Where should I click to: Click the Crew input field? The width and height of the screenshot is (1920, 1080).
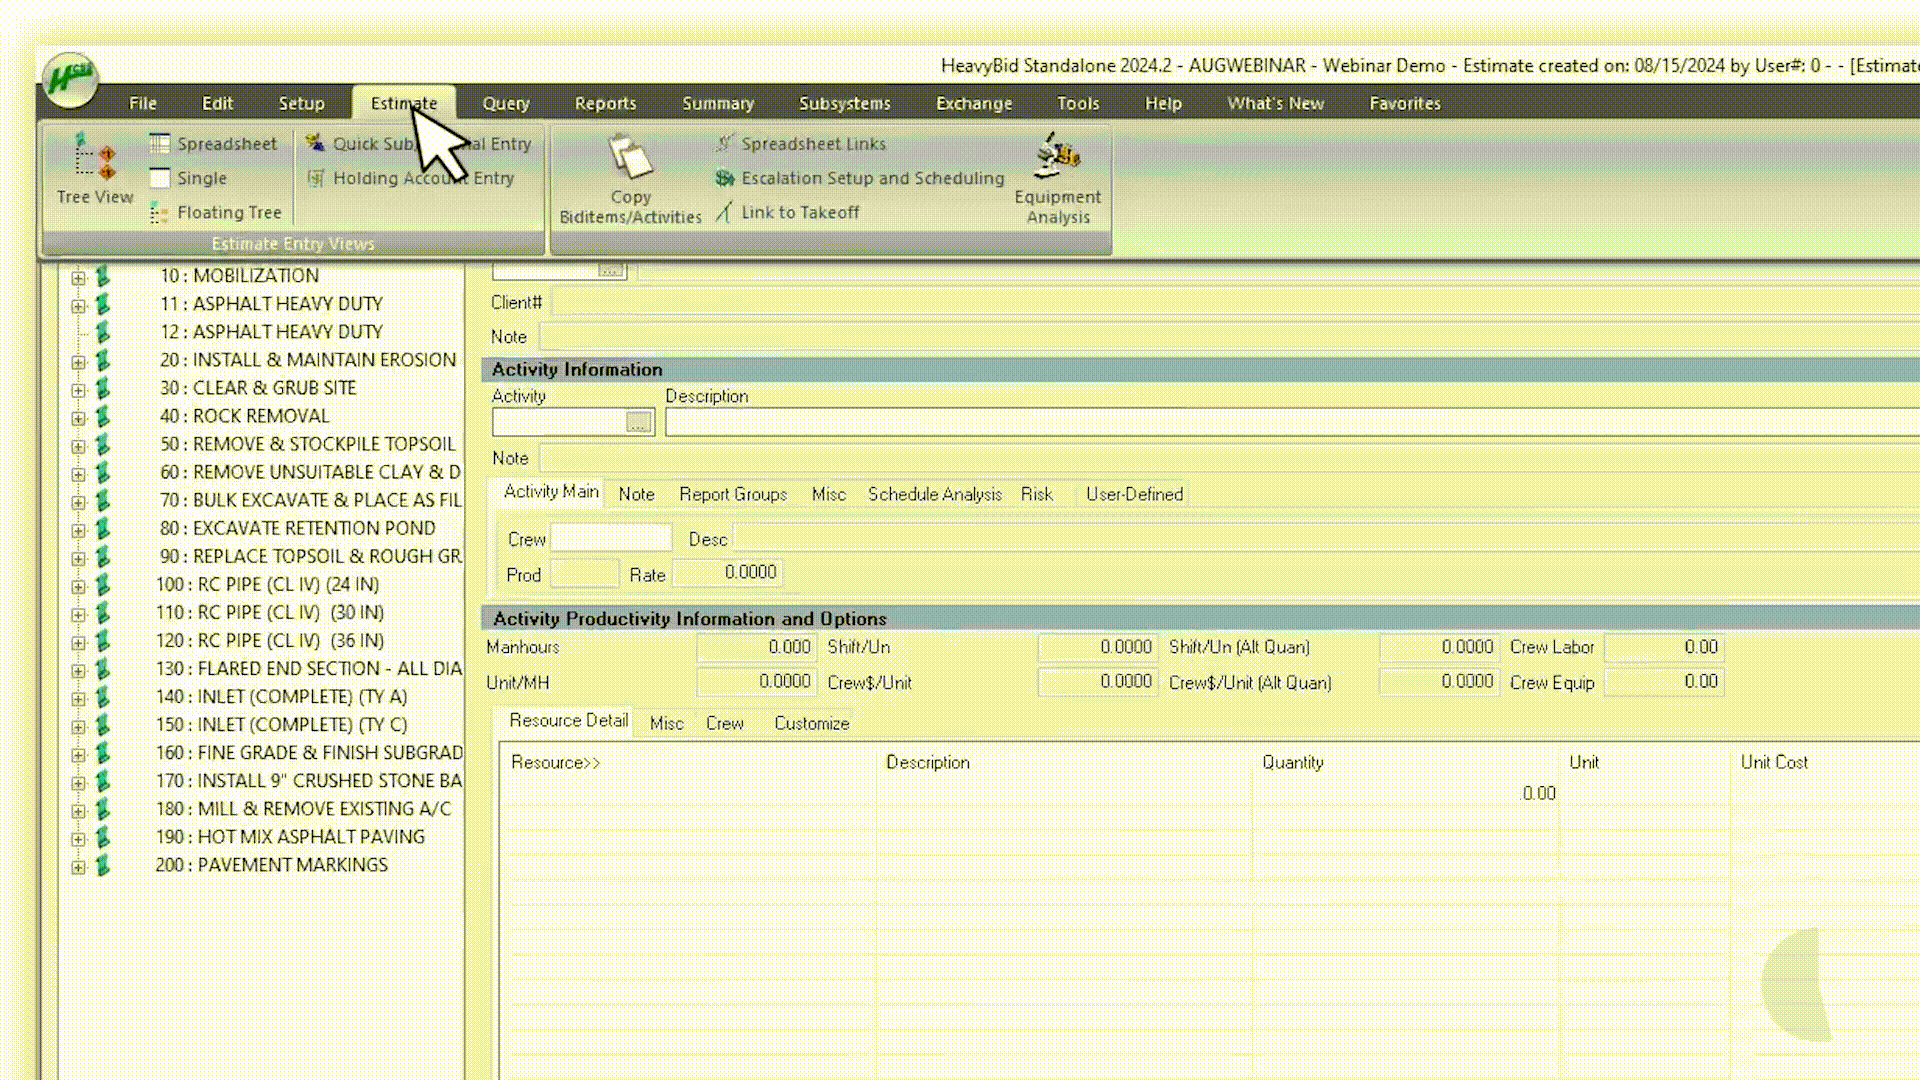click(610, 539)
